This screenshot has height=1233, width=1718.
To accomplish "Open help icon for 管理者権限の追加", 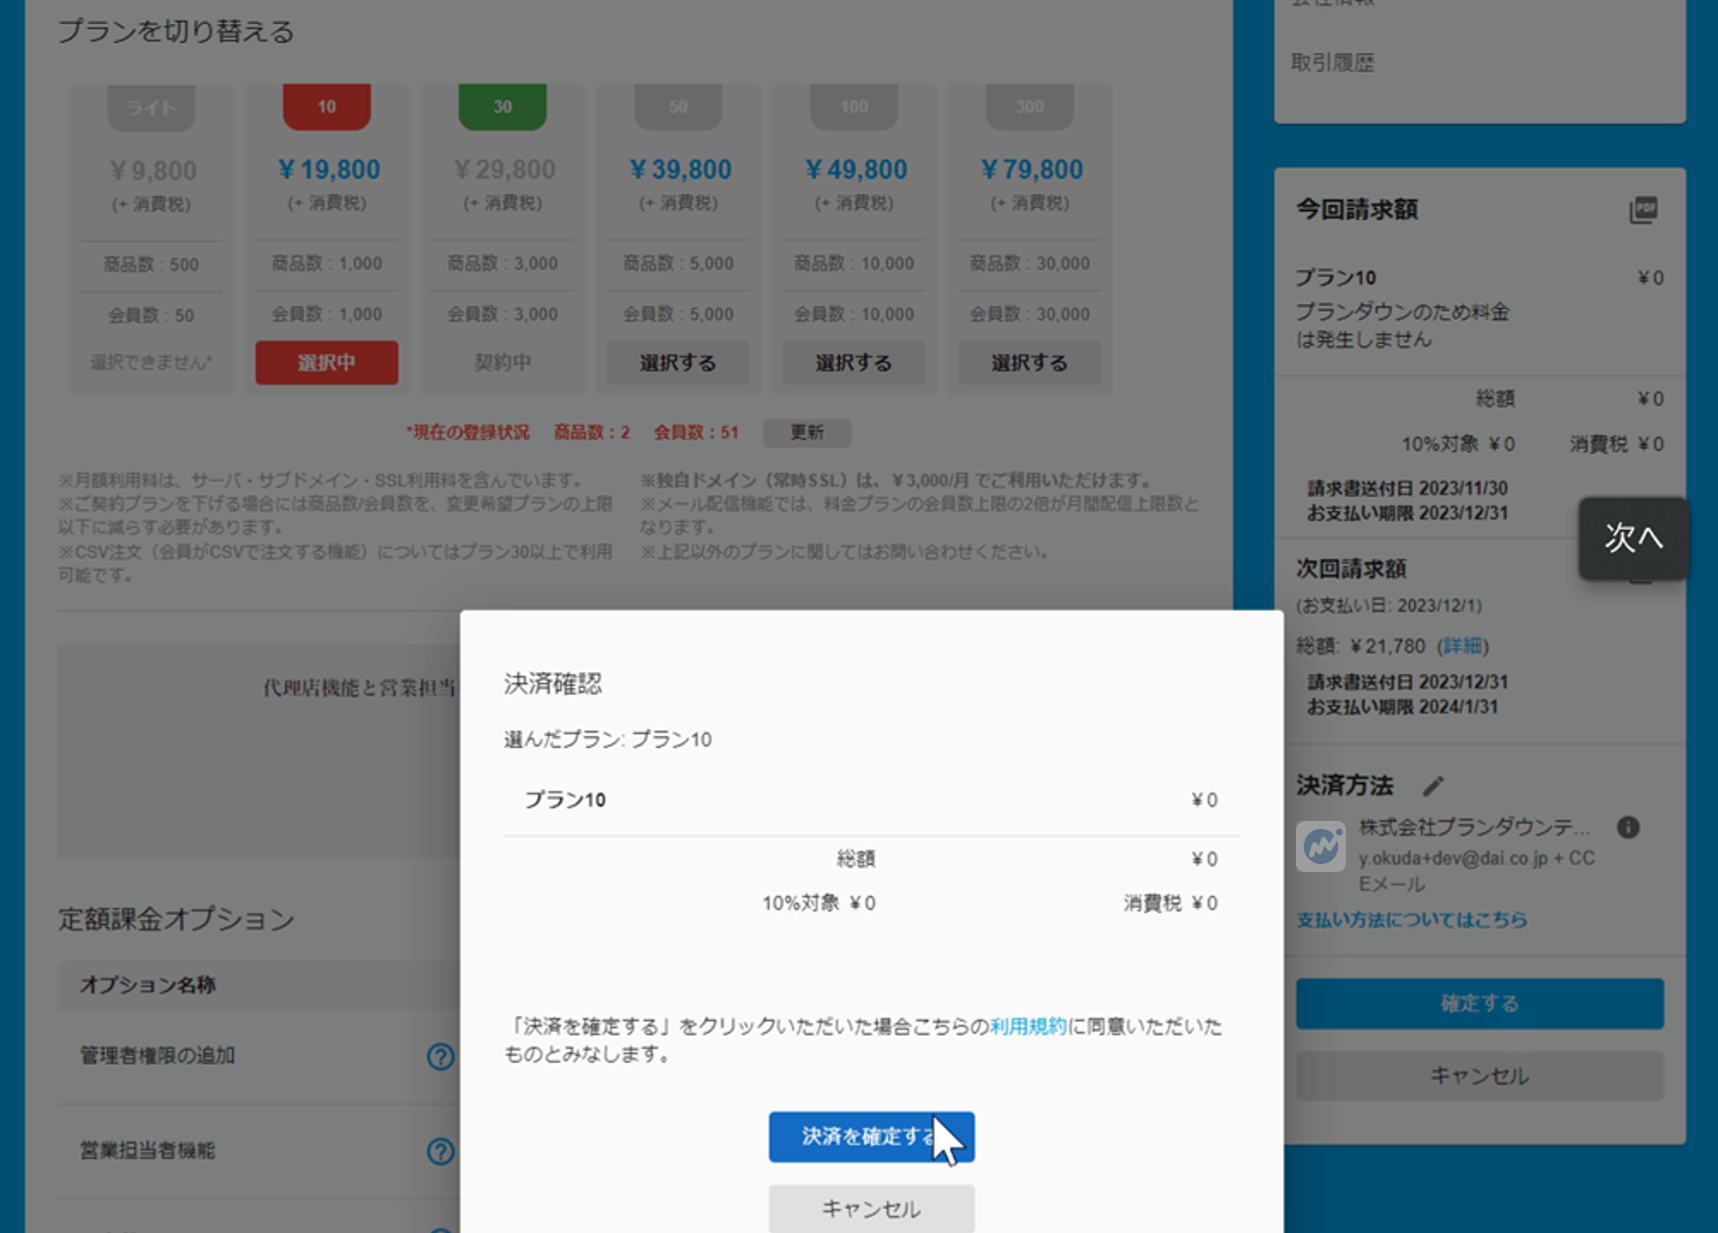I will pyautogui.click(x=440, y=1056).
